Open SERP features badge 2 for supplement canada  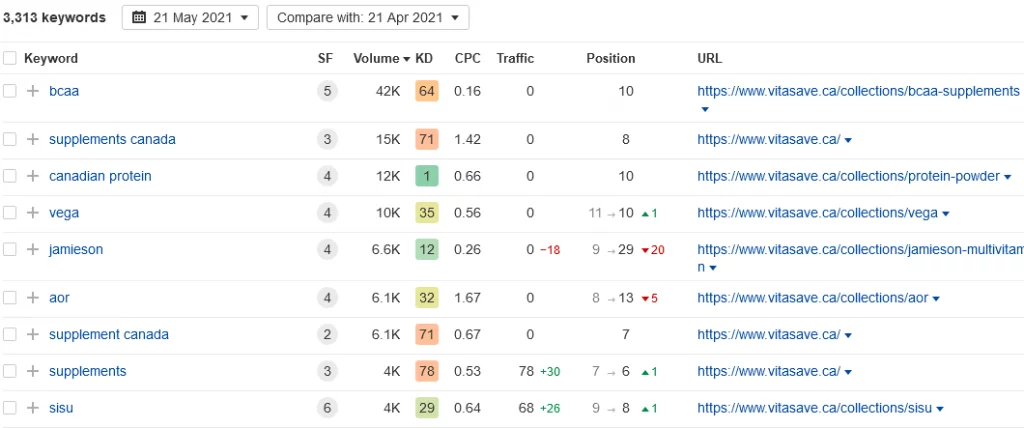click(327, 334)
